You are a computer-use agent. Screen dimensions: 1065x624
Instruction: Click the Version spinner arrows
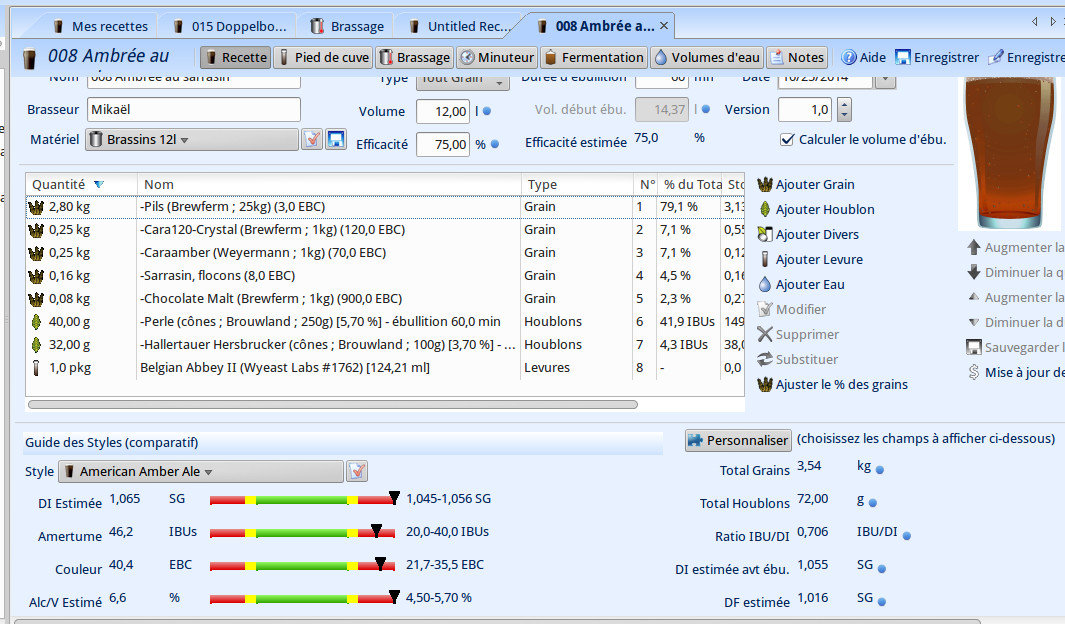click(844, 109)
